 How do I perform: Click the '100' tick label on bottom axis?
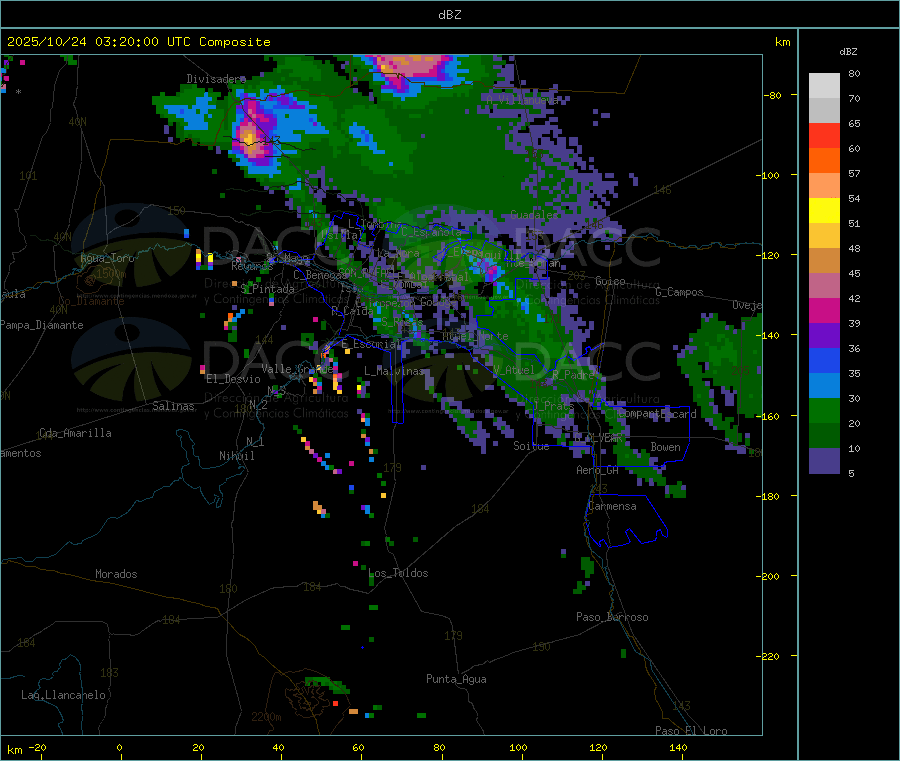coord(518,747)
